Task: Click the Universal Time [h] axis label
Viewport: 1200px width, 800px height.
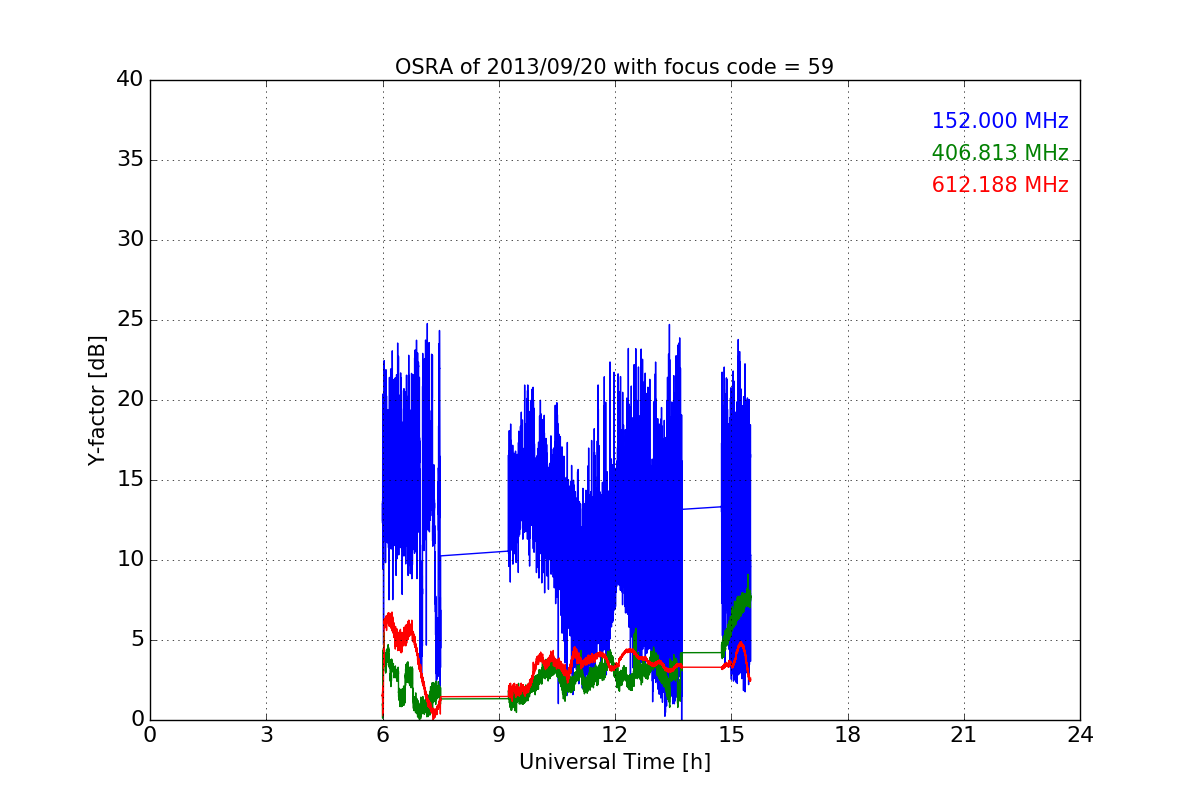Action: click(614, 762)
